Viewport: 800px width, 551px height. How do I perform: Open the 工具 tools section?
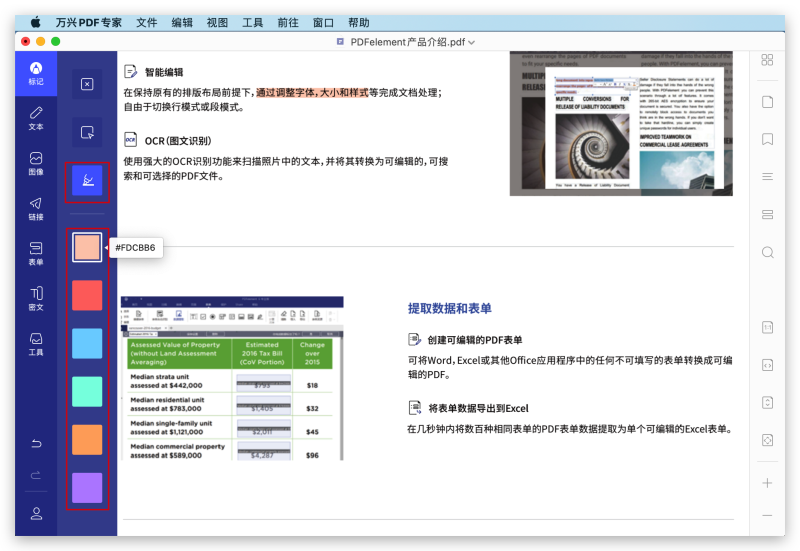point(36,344)
